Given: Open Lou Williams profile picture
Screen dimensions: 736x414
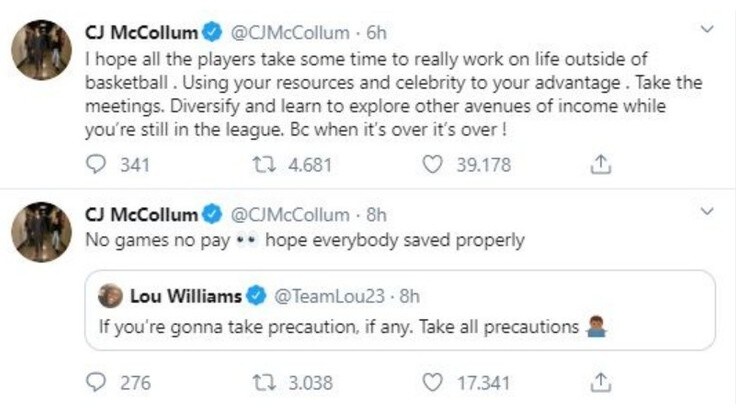Looking at the screenshot, I should coord(110,296).
